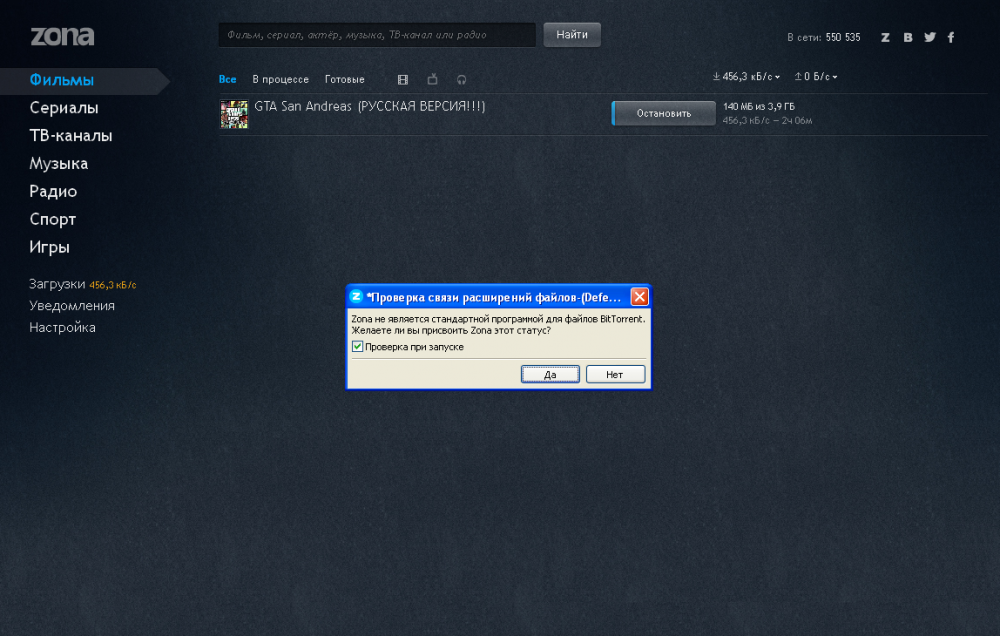Select Фильмы in sidebar
Viewport: 1000px width, 636px height.
61,80
